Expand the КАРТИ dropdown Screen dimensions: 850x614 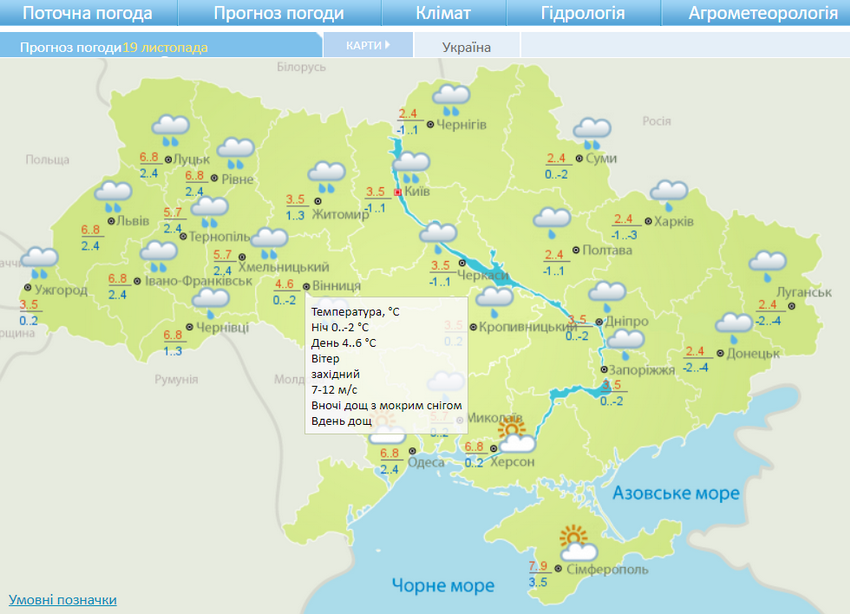367,46
